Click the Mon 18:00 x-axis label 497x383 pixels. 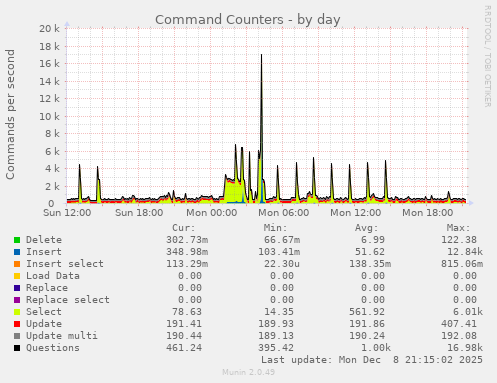pos(428,213)
